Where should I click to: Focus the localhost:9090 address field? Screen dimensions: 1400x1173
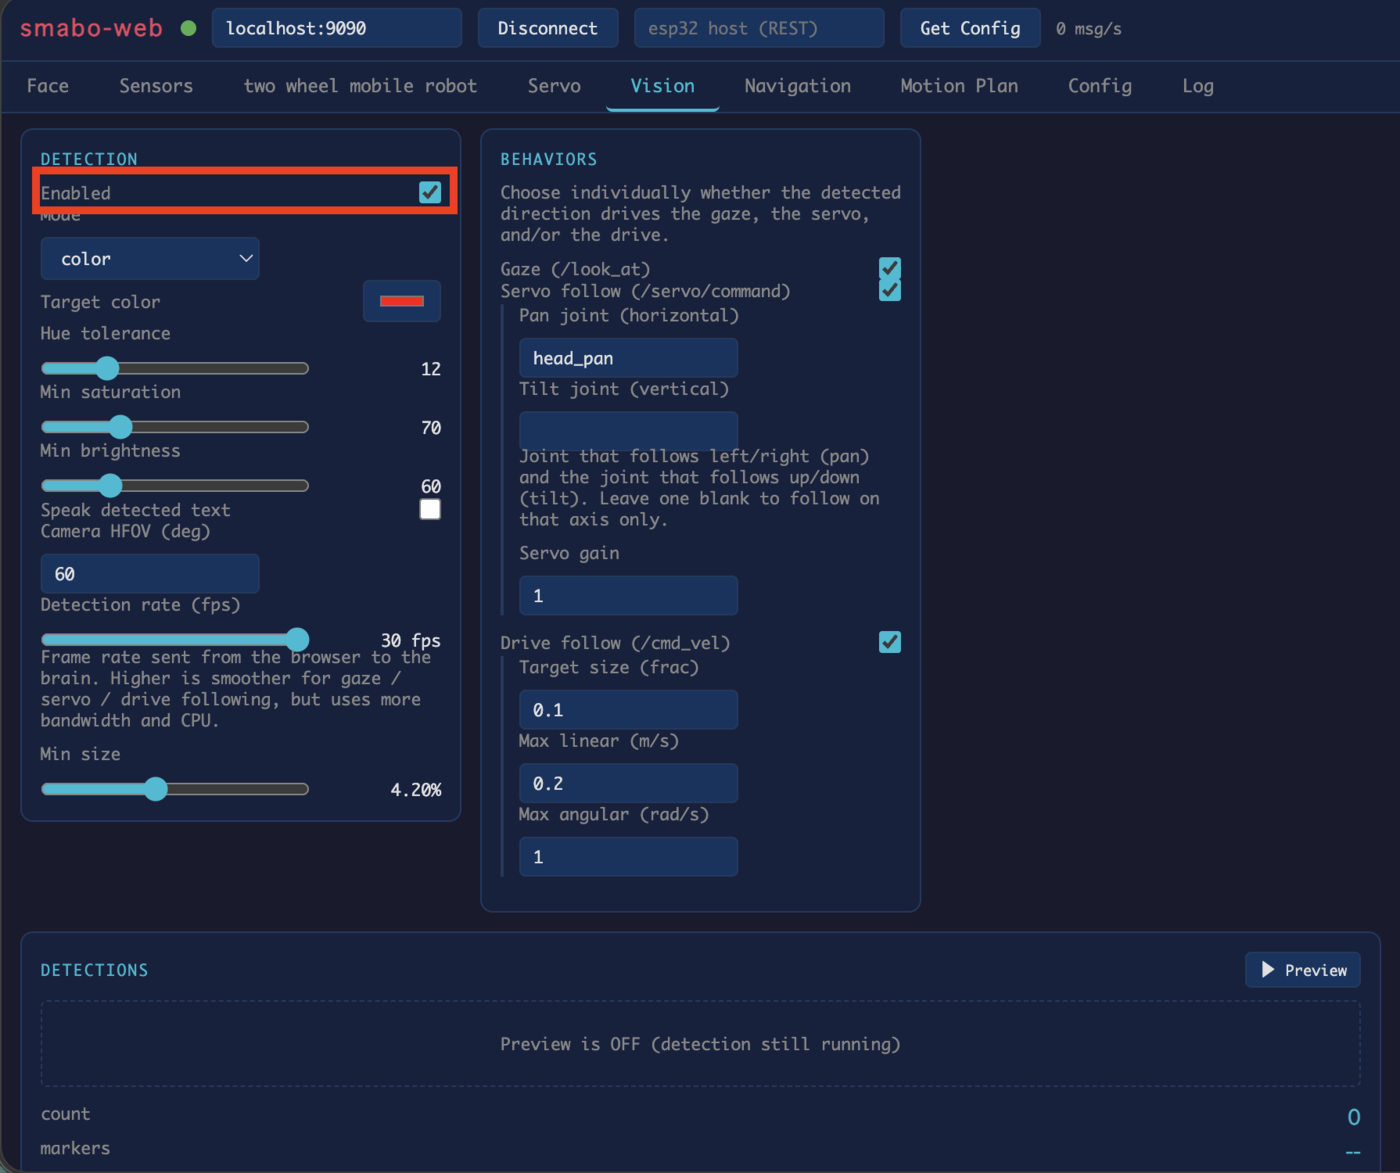click(337, 28)
